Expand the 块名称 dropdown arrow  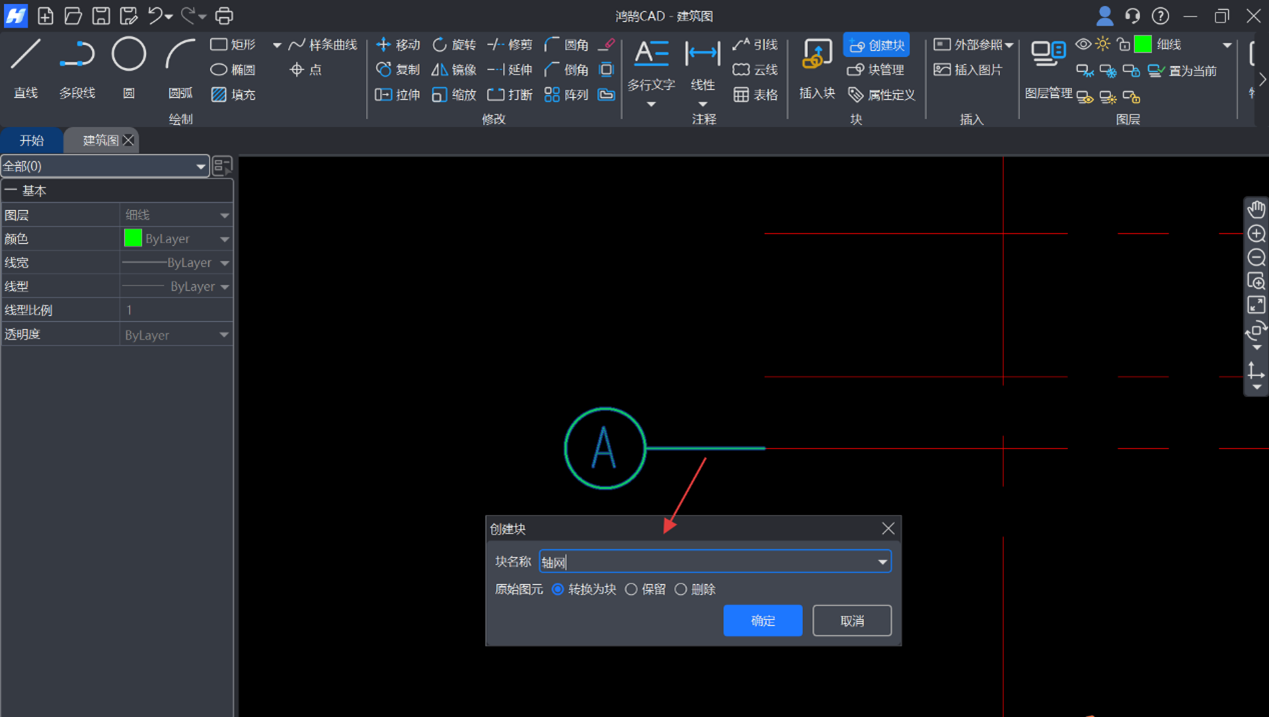point(882,562)
